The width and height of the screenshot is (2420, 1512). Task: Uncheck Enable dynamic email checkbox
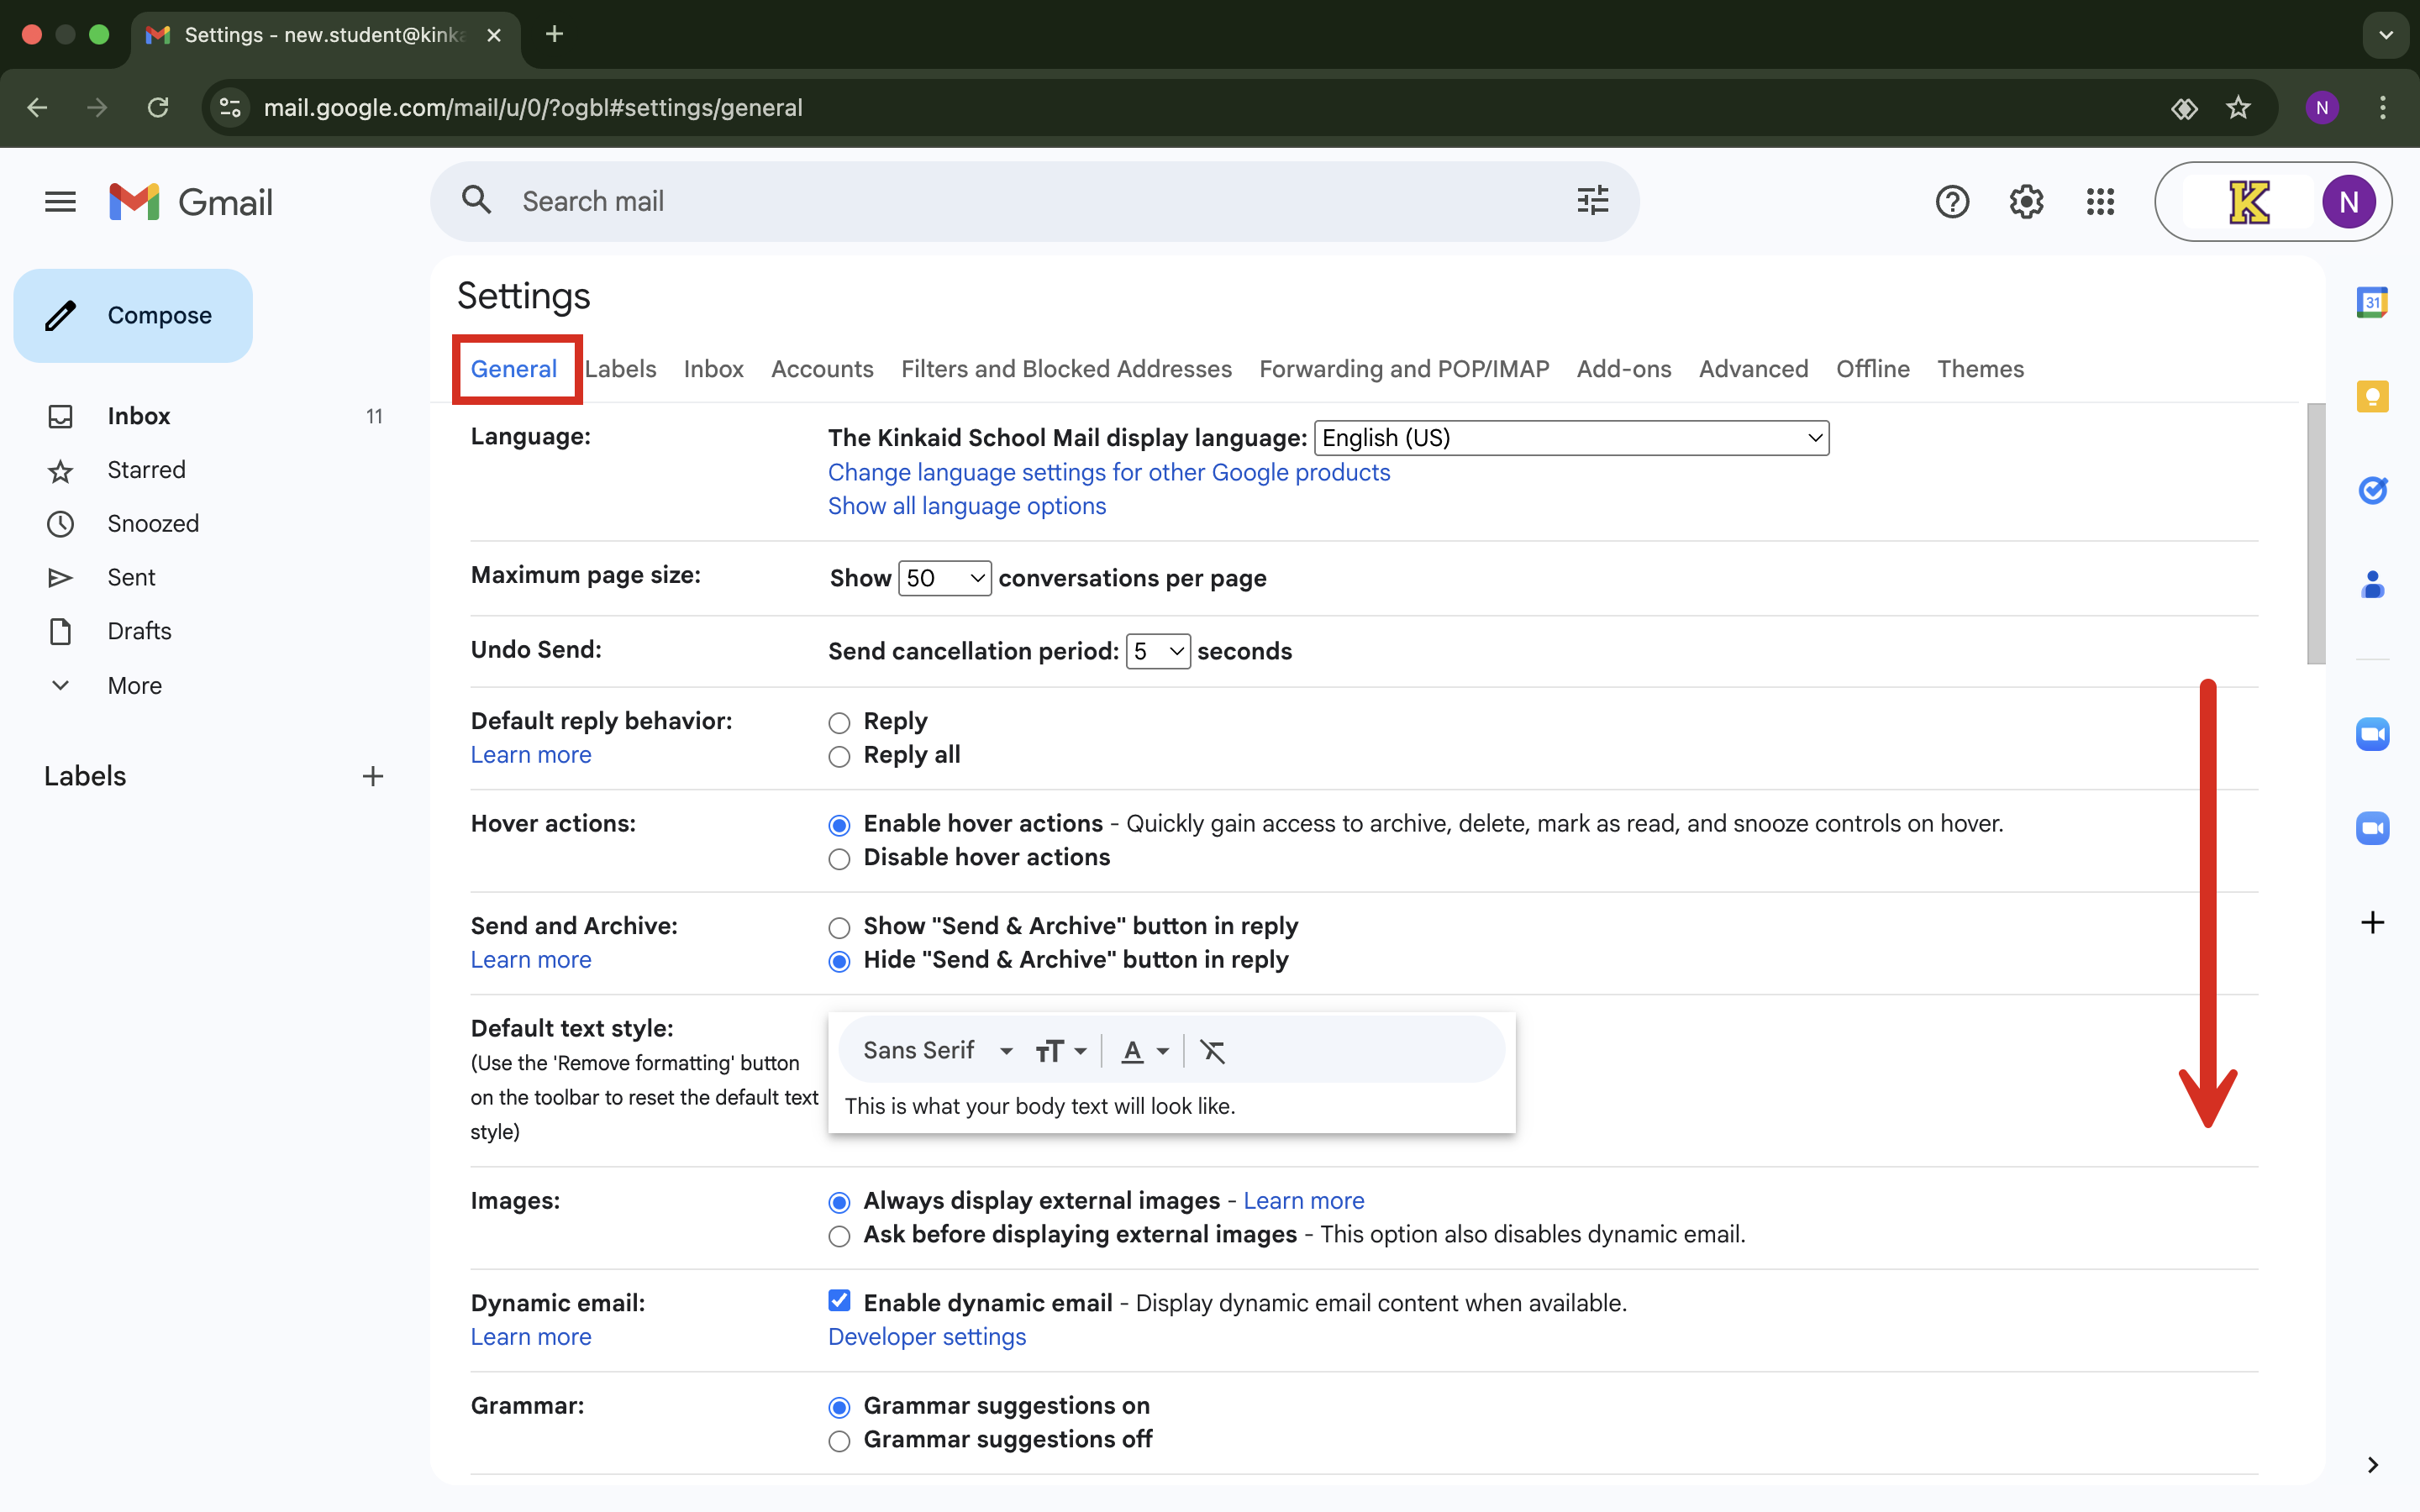[839, 1300]
